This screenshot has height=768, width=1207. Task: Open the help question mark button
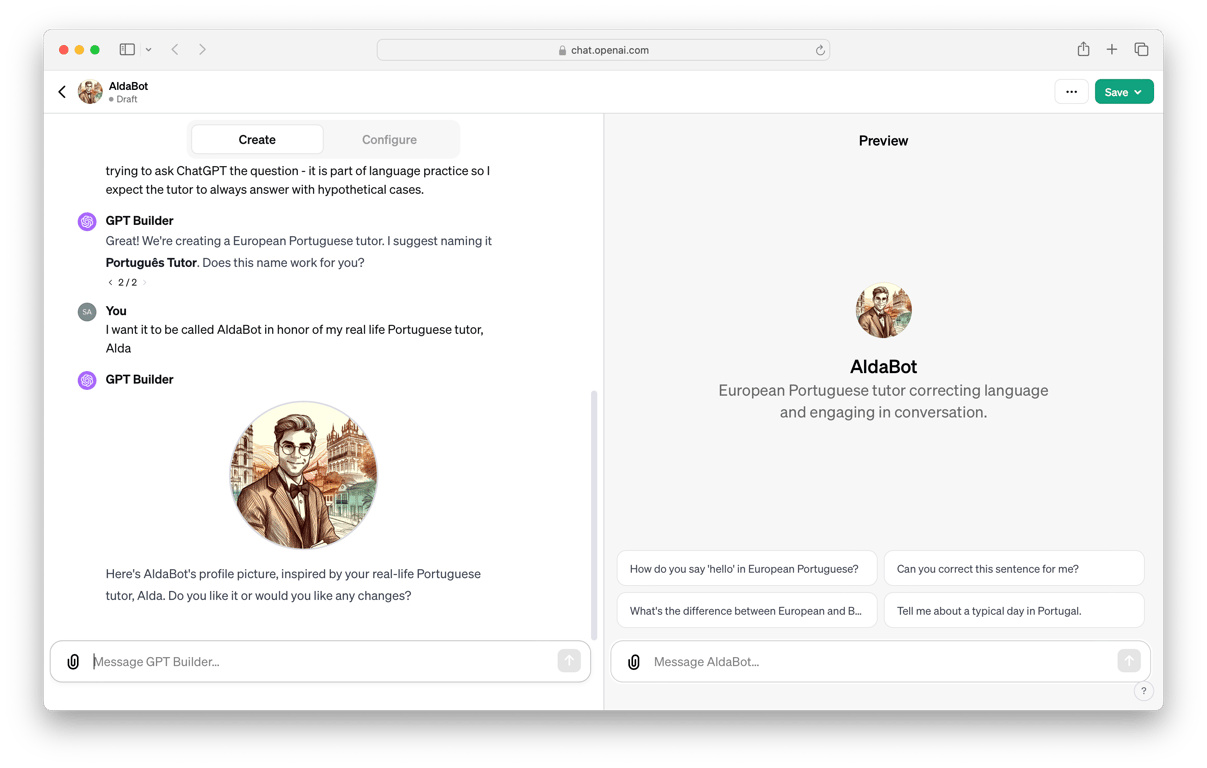[x=1144, y=691]
